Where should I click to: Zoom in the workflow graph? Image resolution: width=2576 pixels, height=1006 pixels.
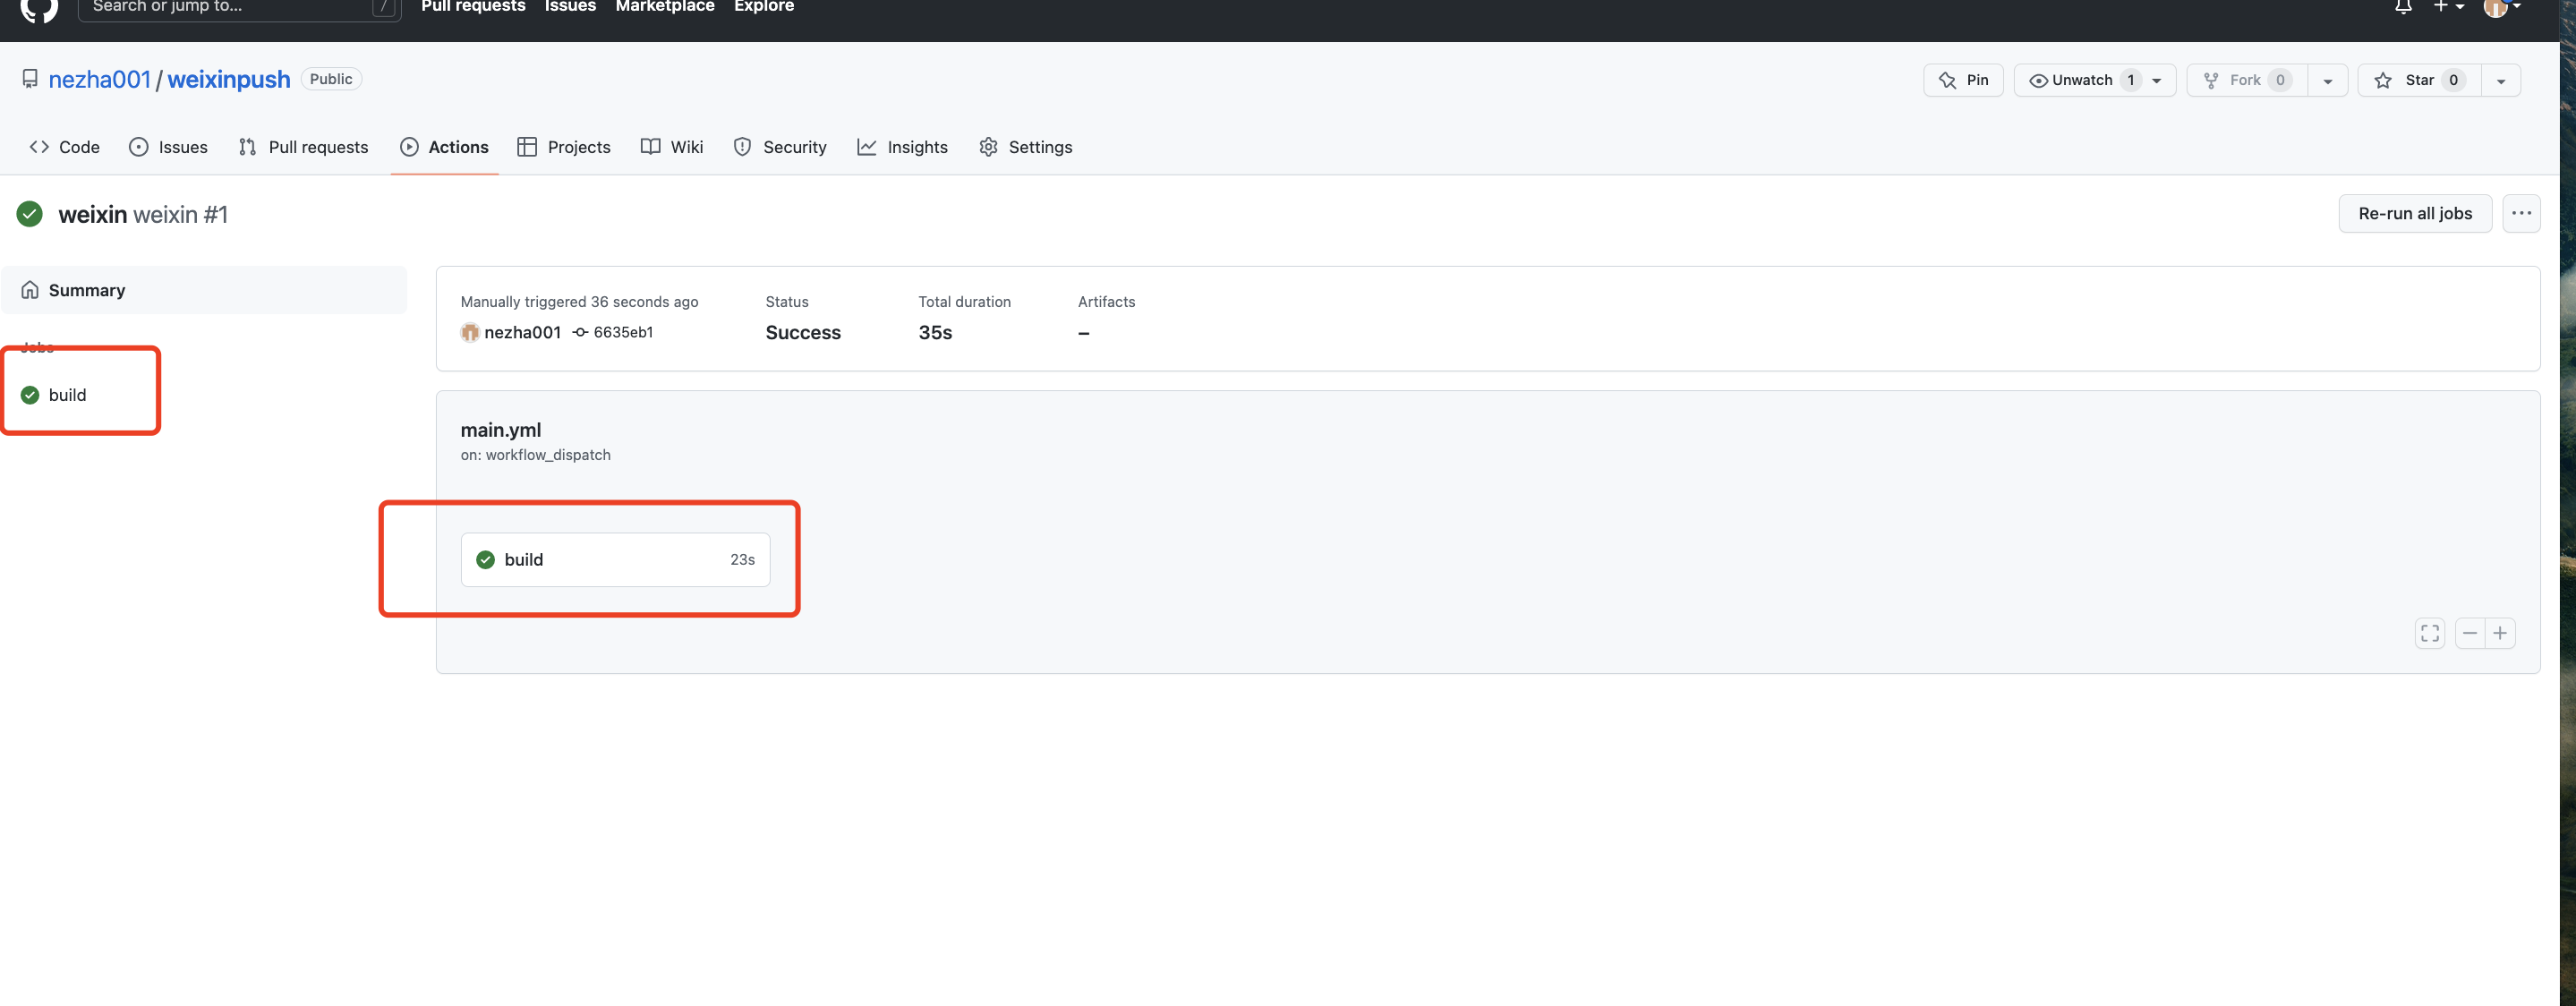click(2500, 633)
